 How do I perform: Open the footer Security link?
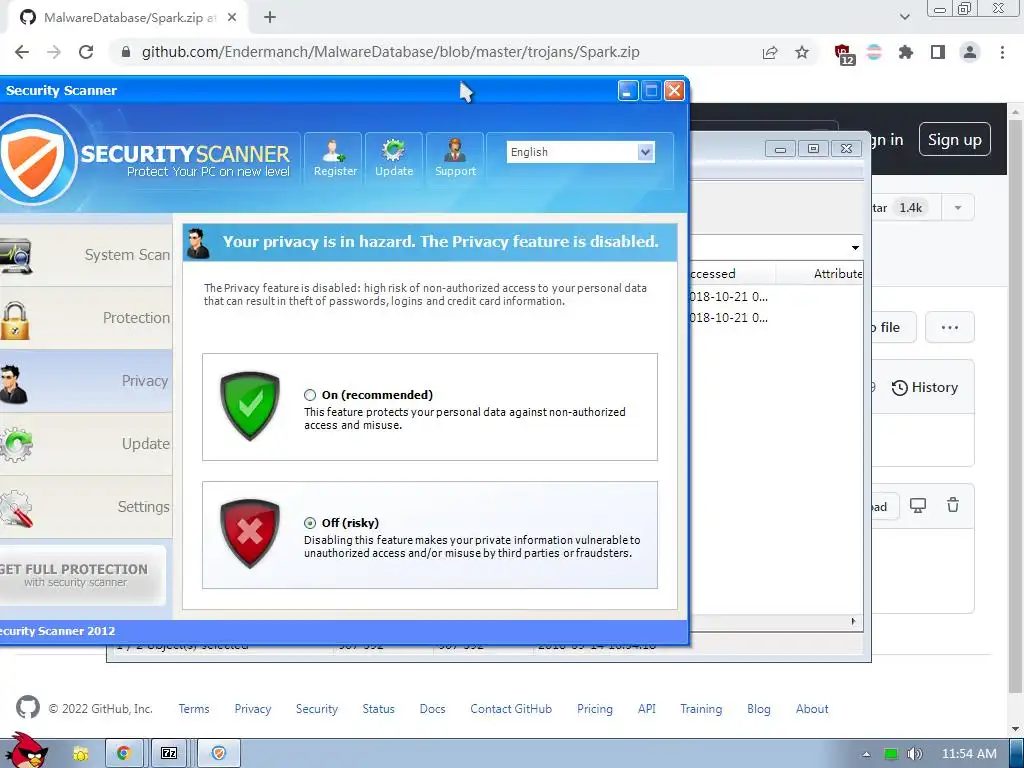317,709
